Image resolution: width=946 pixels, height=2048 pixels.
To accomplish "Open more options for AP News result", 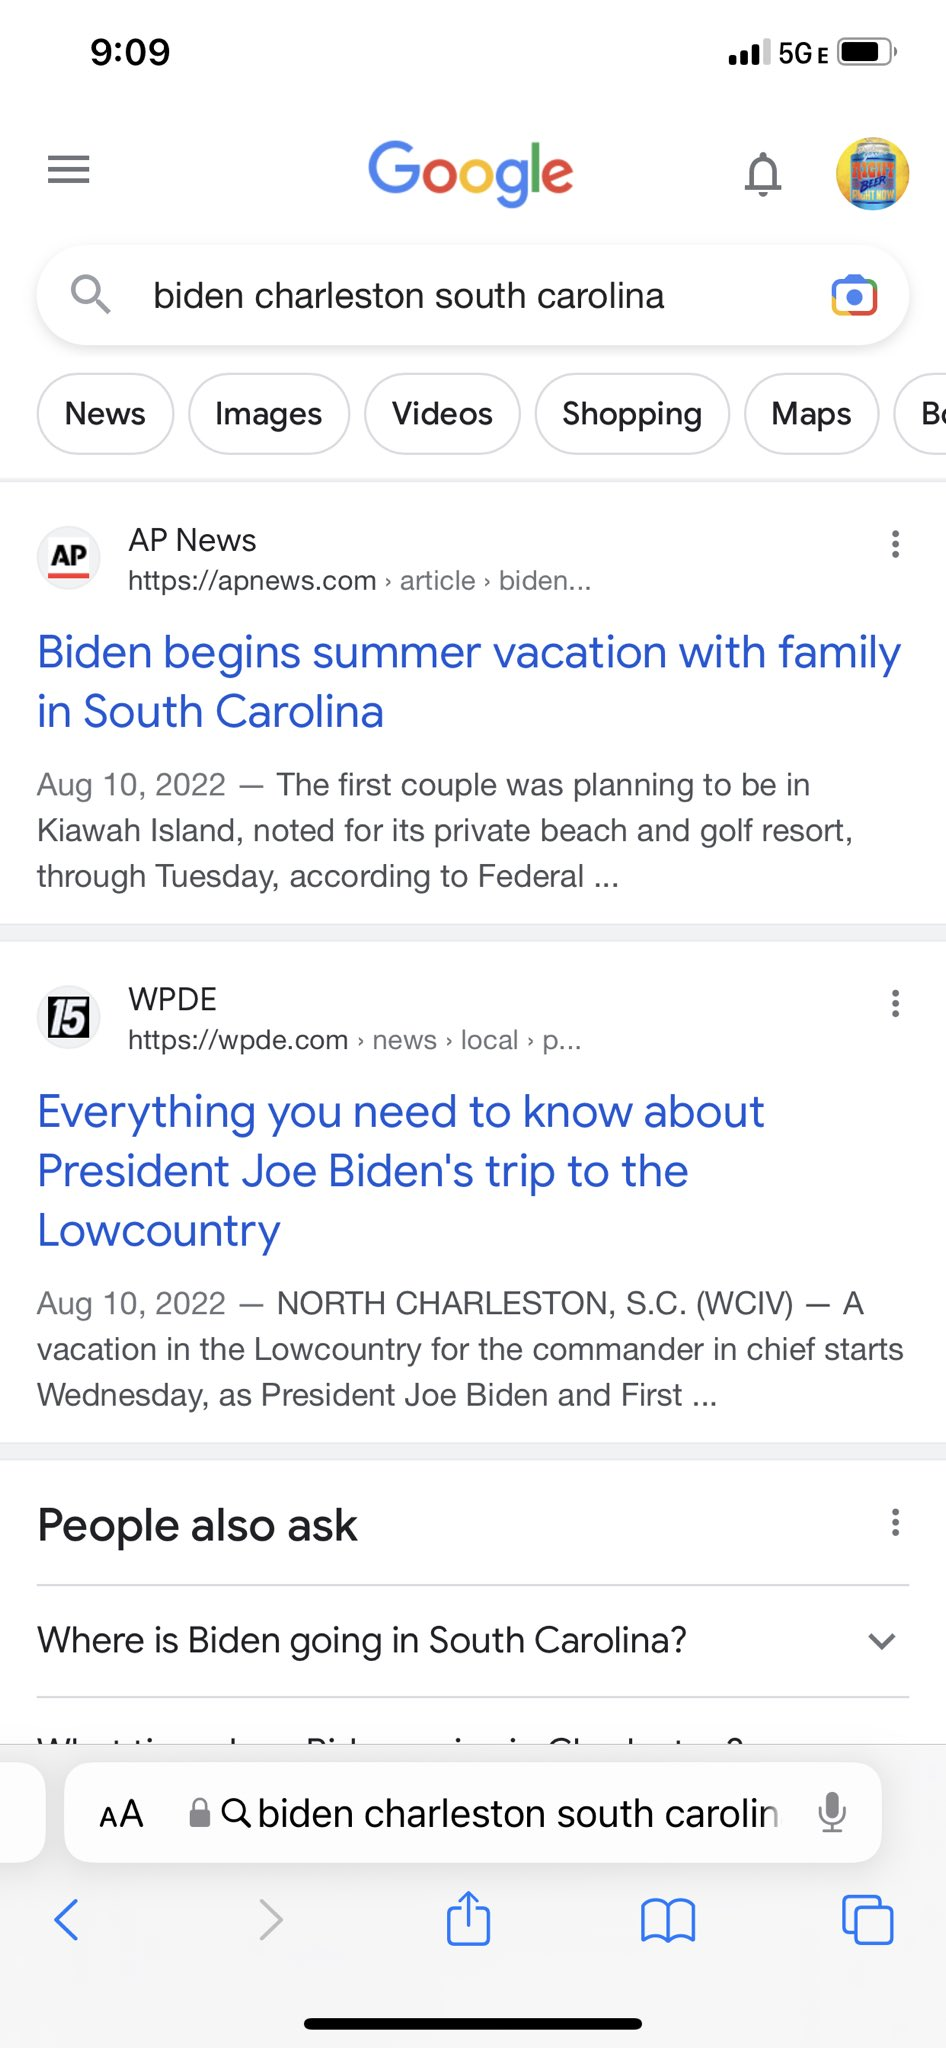I will [895, 544].
